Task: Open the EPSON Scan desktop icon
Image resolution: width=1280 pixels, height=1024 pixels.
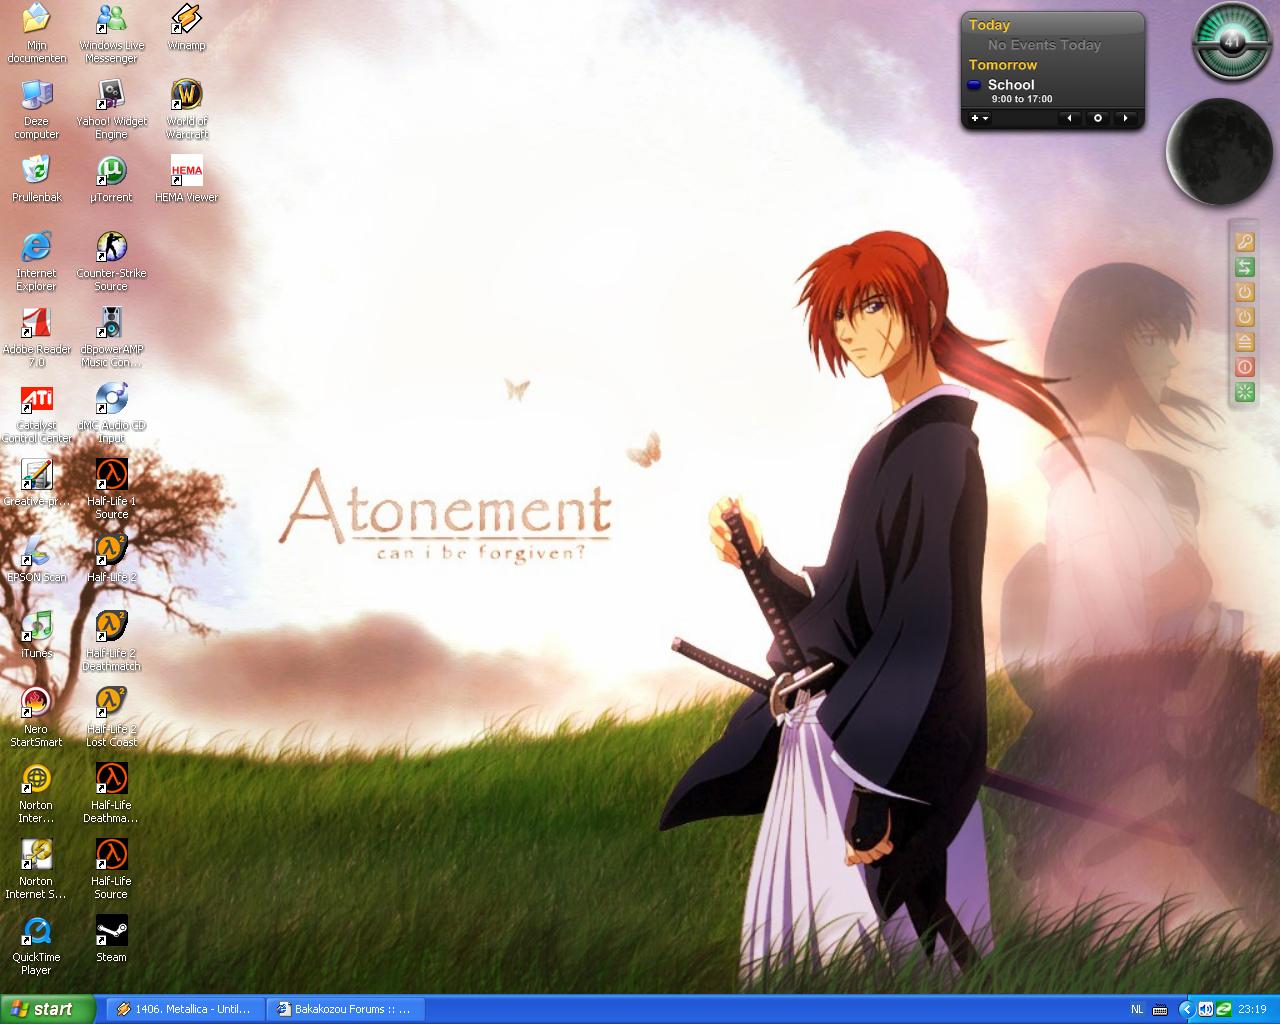Action: (x=36, y=560)
